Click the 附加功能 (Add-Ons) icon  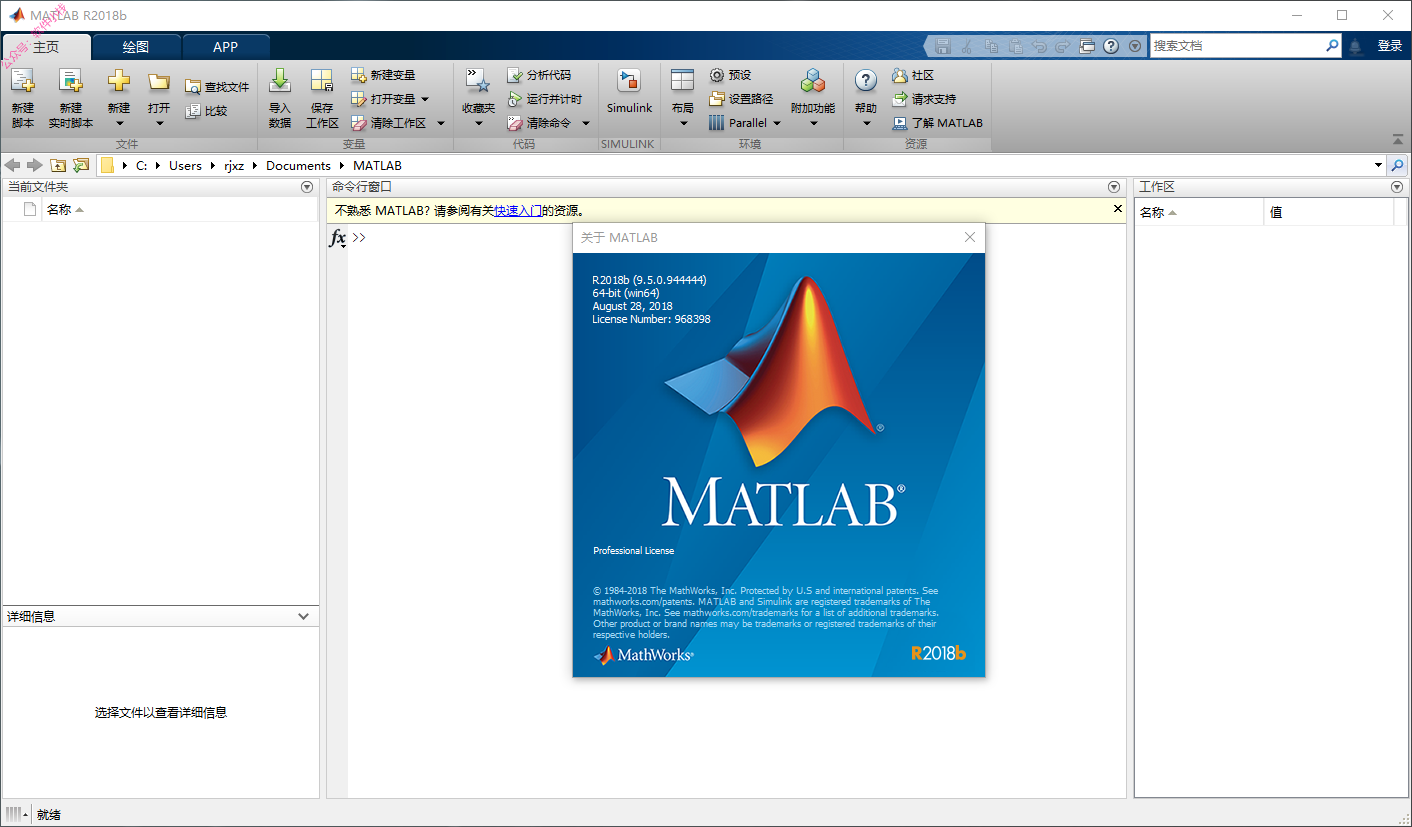[813, 82]
